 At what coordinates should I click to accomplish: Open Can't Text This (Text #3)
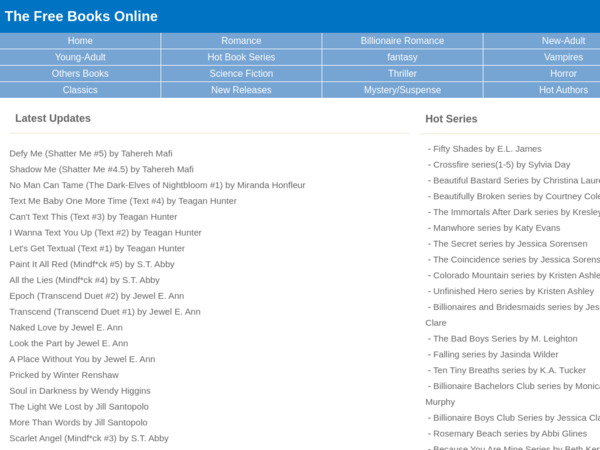[93, 217]
